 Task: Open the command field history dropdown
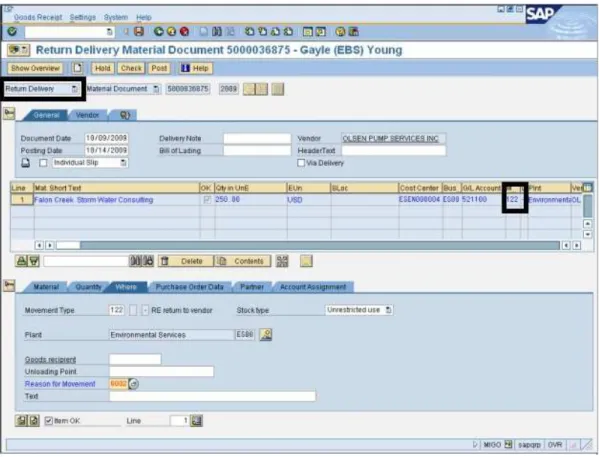(x=110, y=32)
